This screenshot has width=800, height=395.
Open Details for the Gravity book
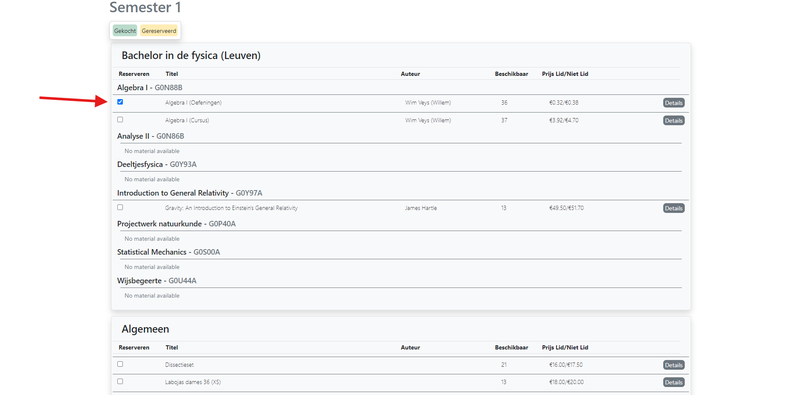tap(673, 208)
